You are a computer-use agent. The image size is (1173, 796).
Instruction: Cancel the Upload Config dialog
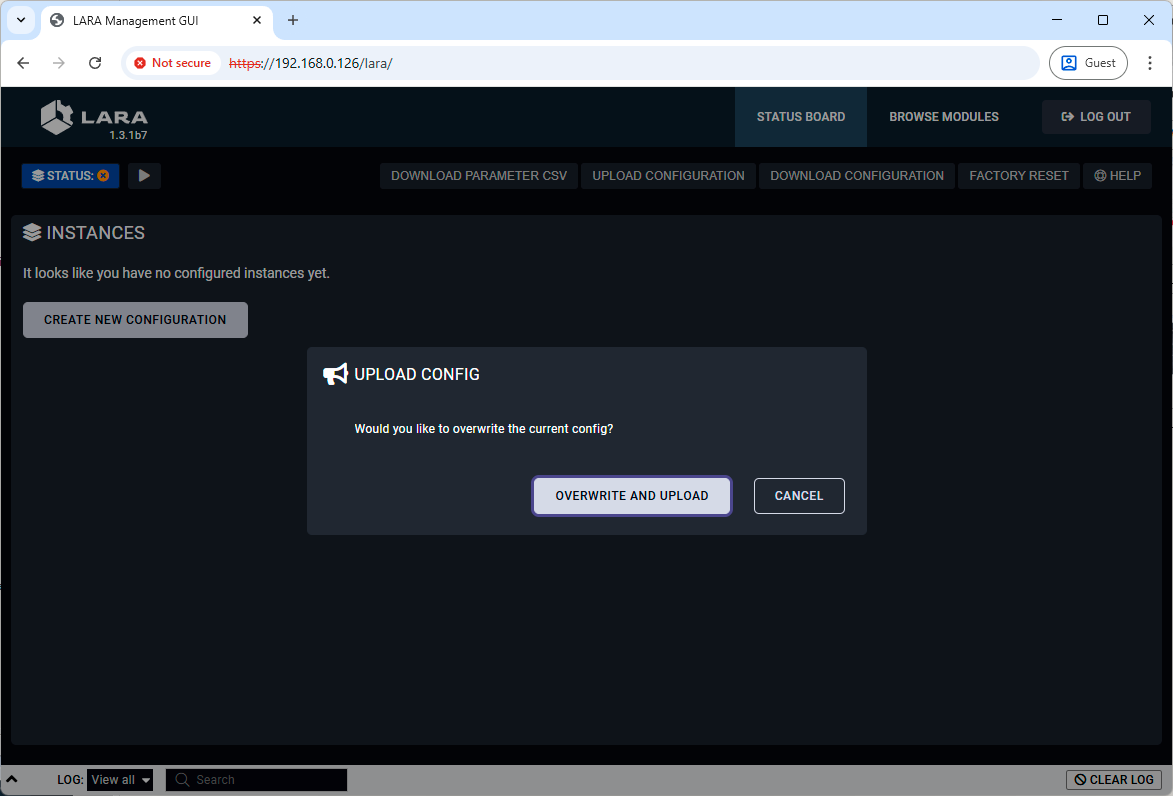(x=799, y=496)
